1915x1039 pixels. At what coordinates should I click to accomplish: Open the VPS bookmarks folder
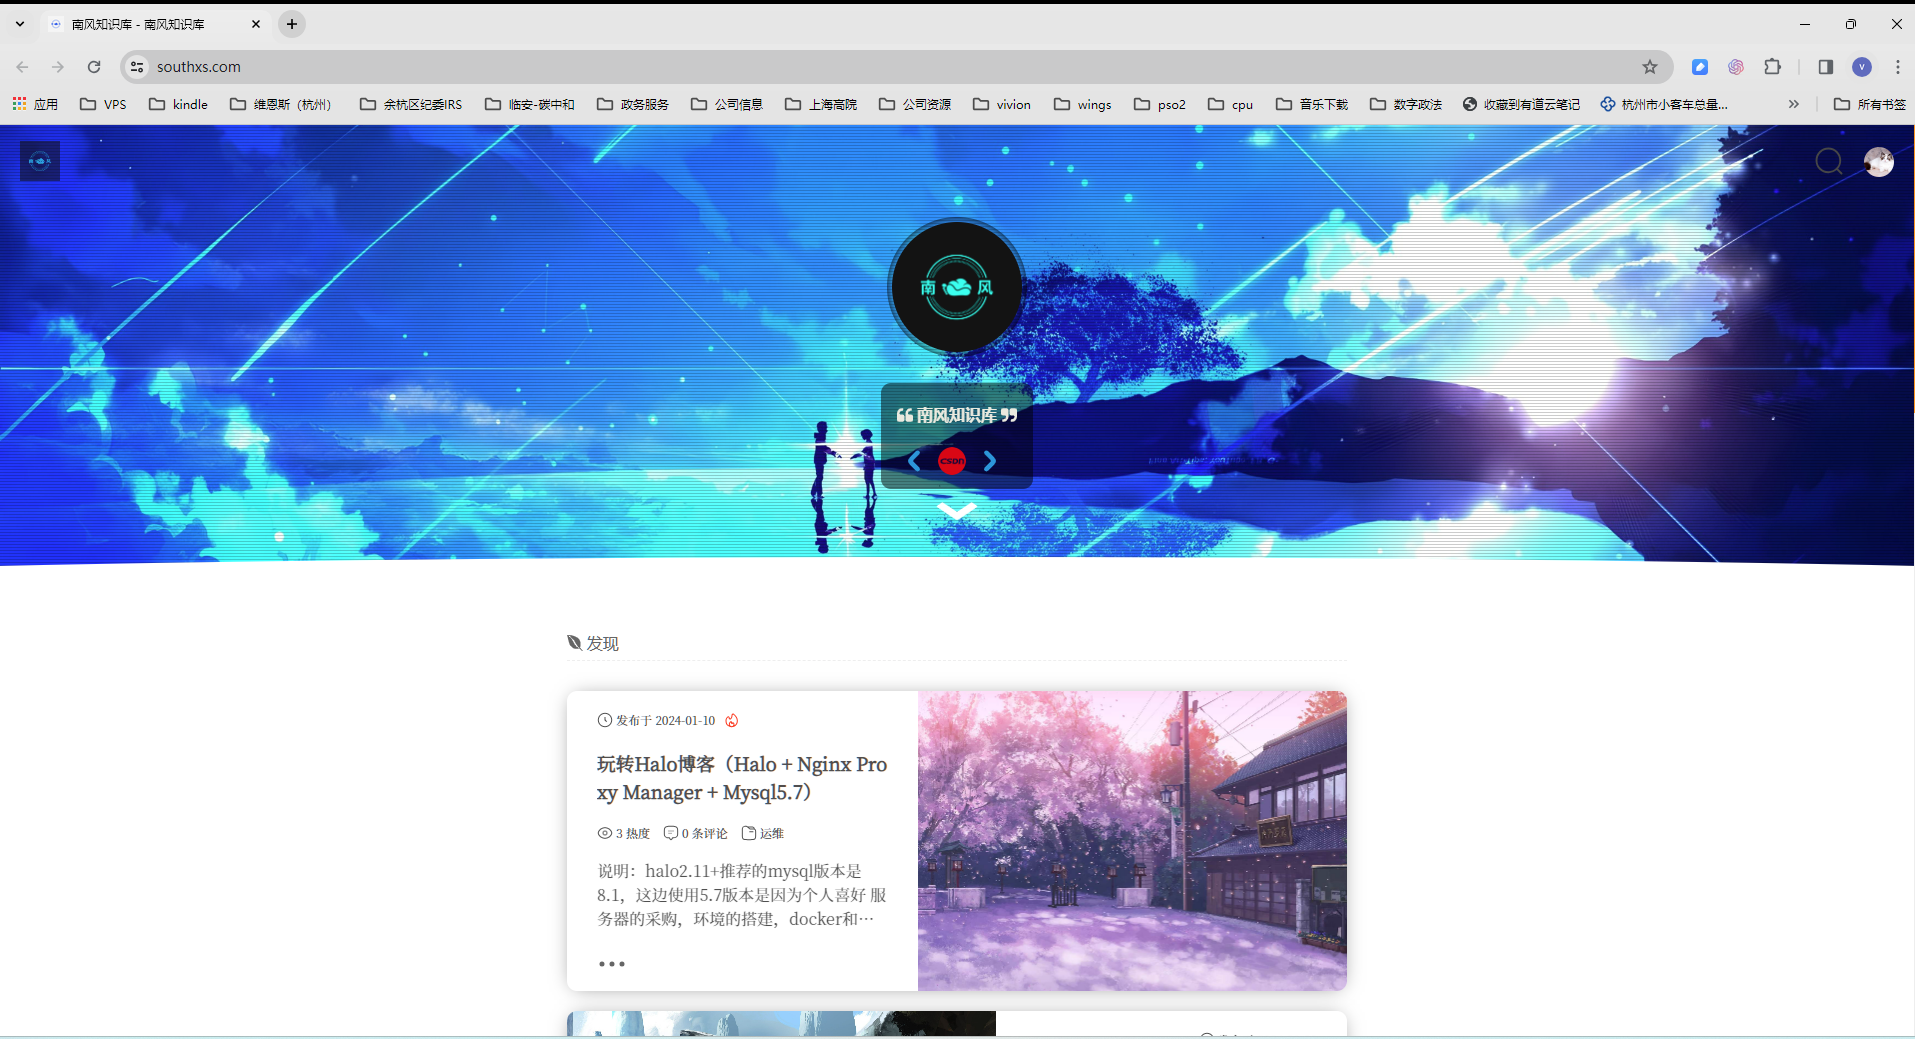[x=103, y=104]
